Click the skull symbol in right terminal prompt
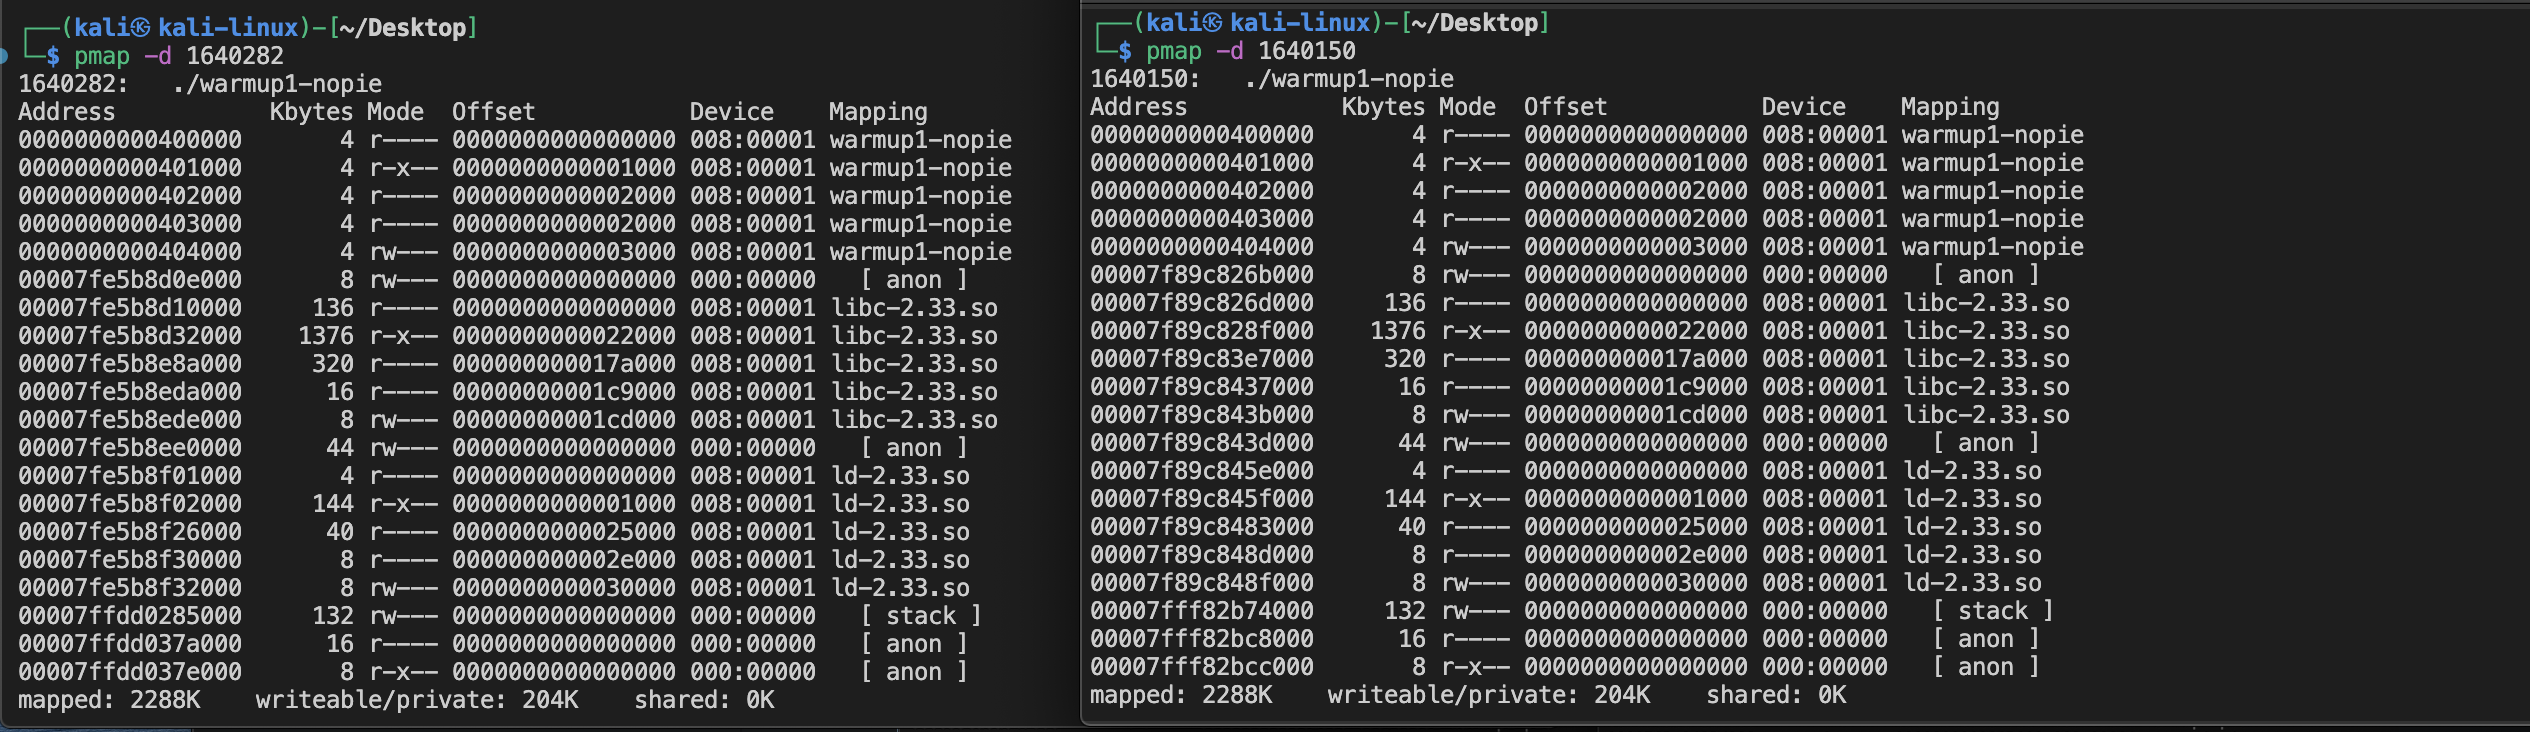 [1211, 23]
